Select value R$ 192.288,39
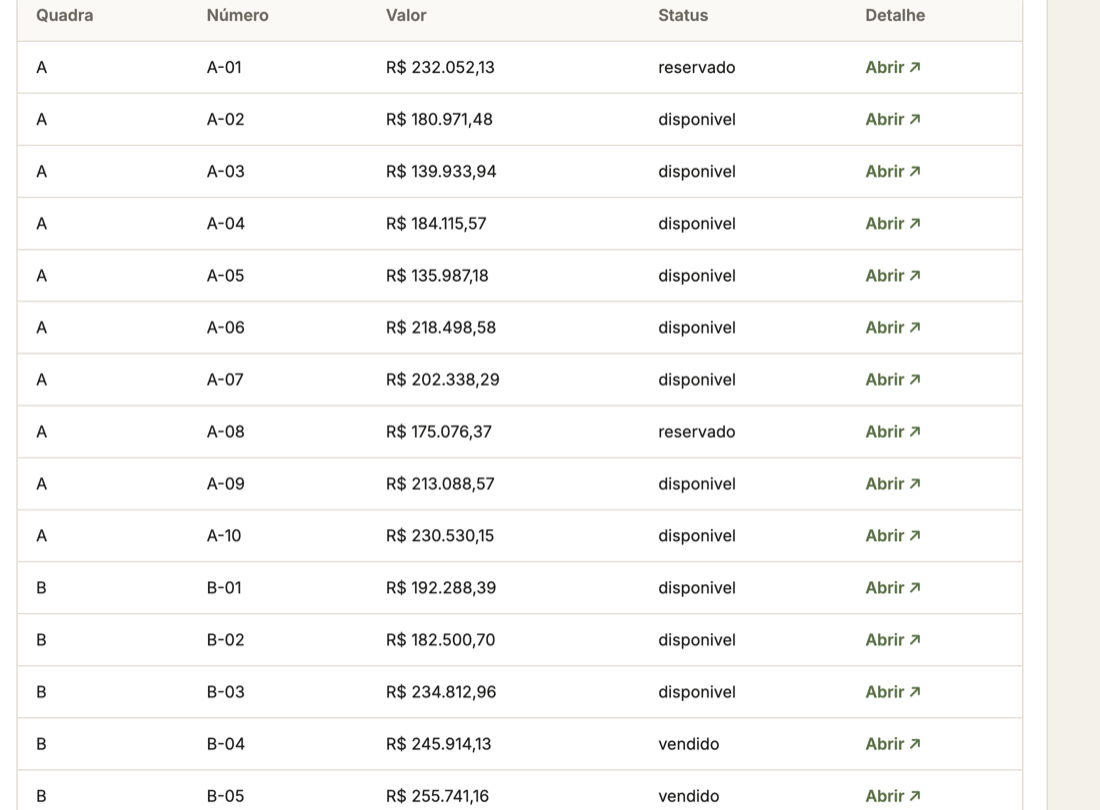1100x810 pixels. tap(441, 588)
